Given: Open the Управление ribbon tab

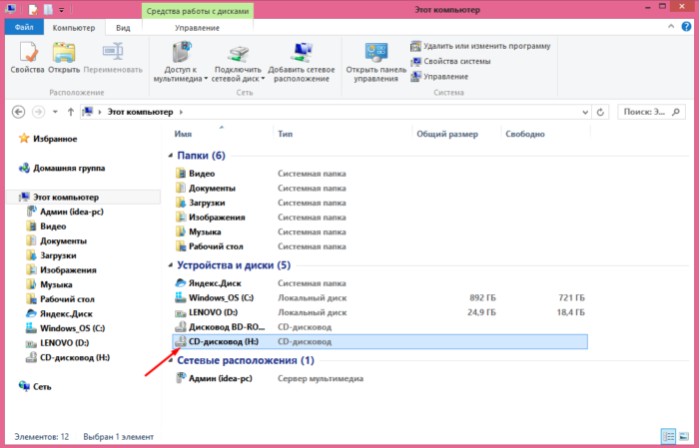Looking at the screenshot, I should click(197, 28).
